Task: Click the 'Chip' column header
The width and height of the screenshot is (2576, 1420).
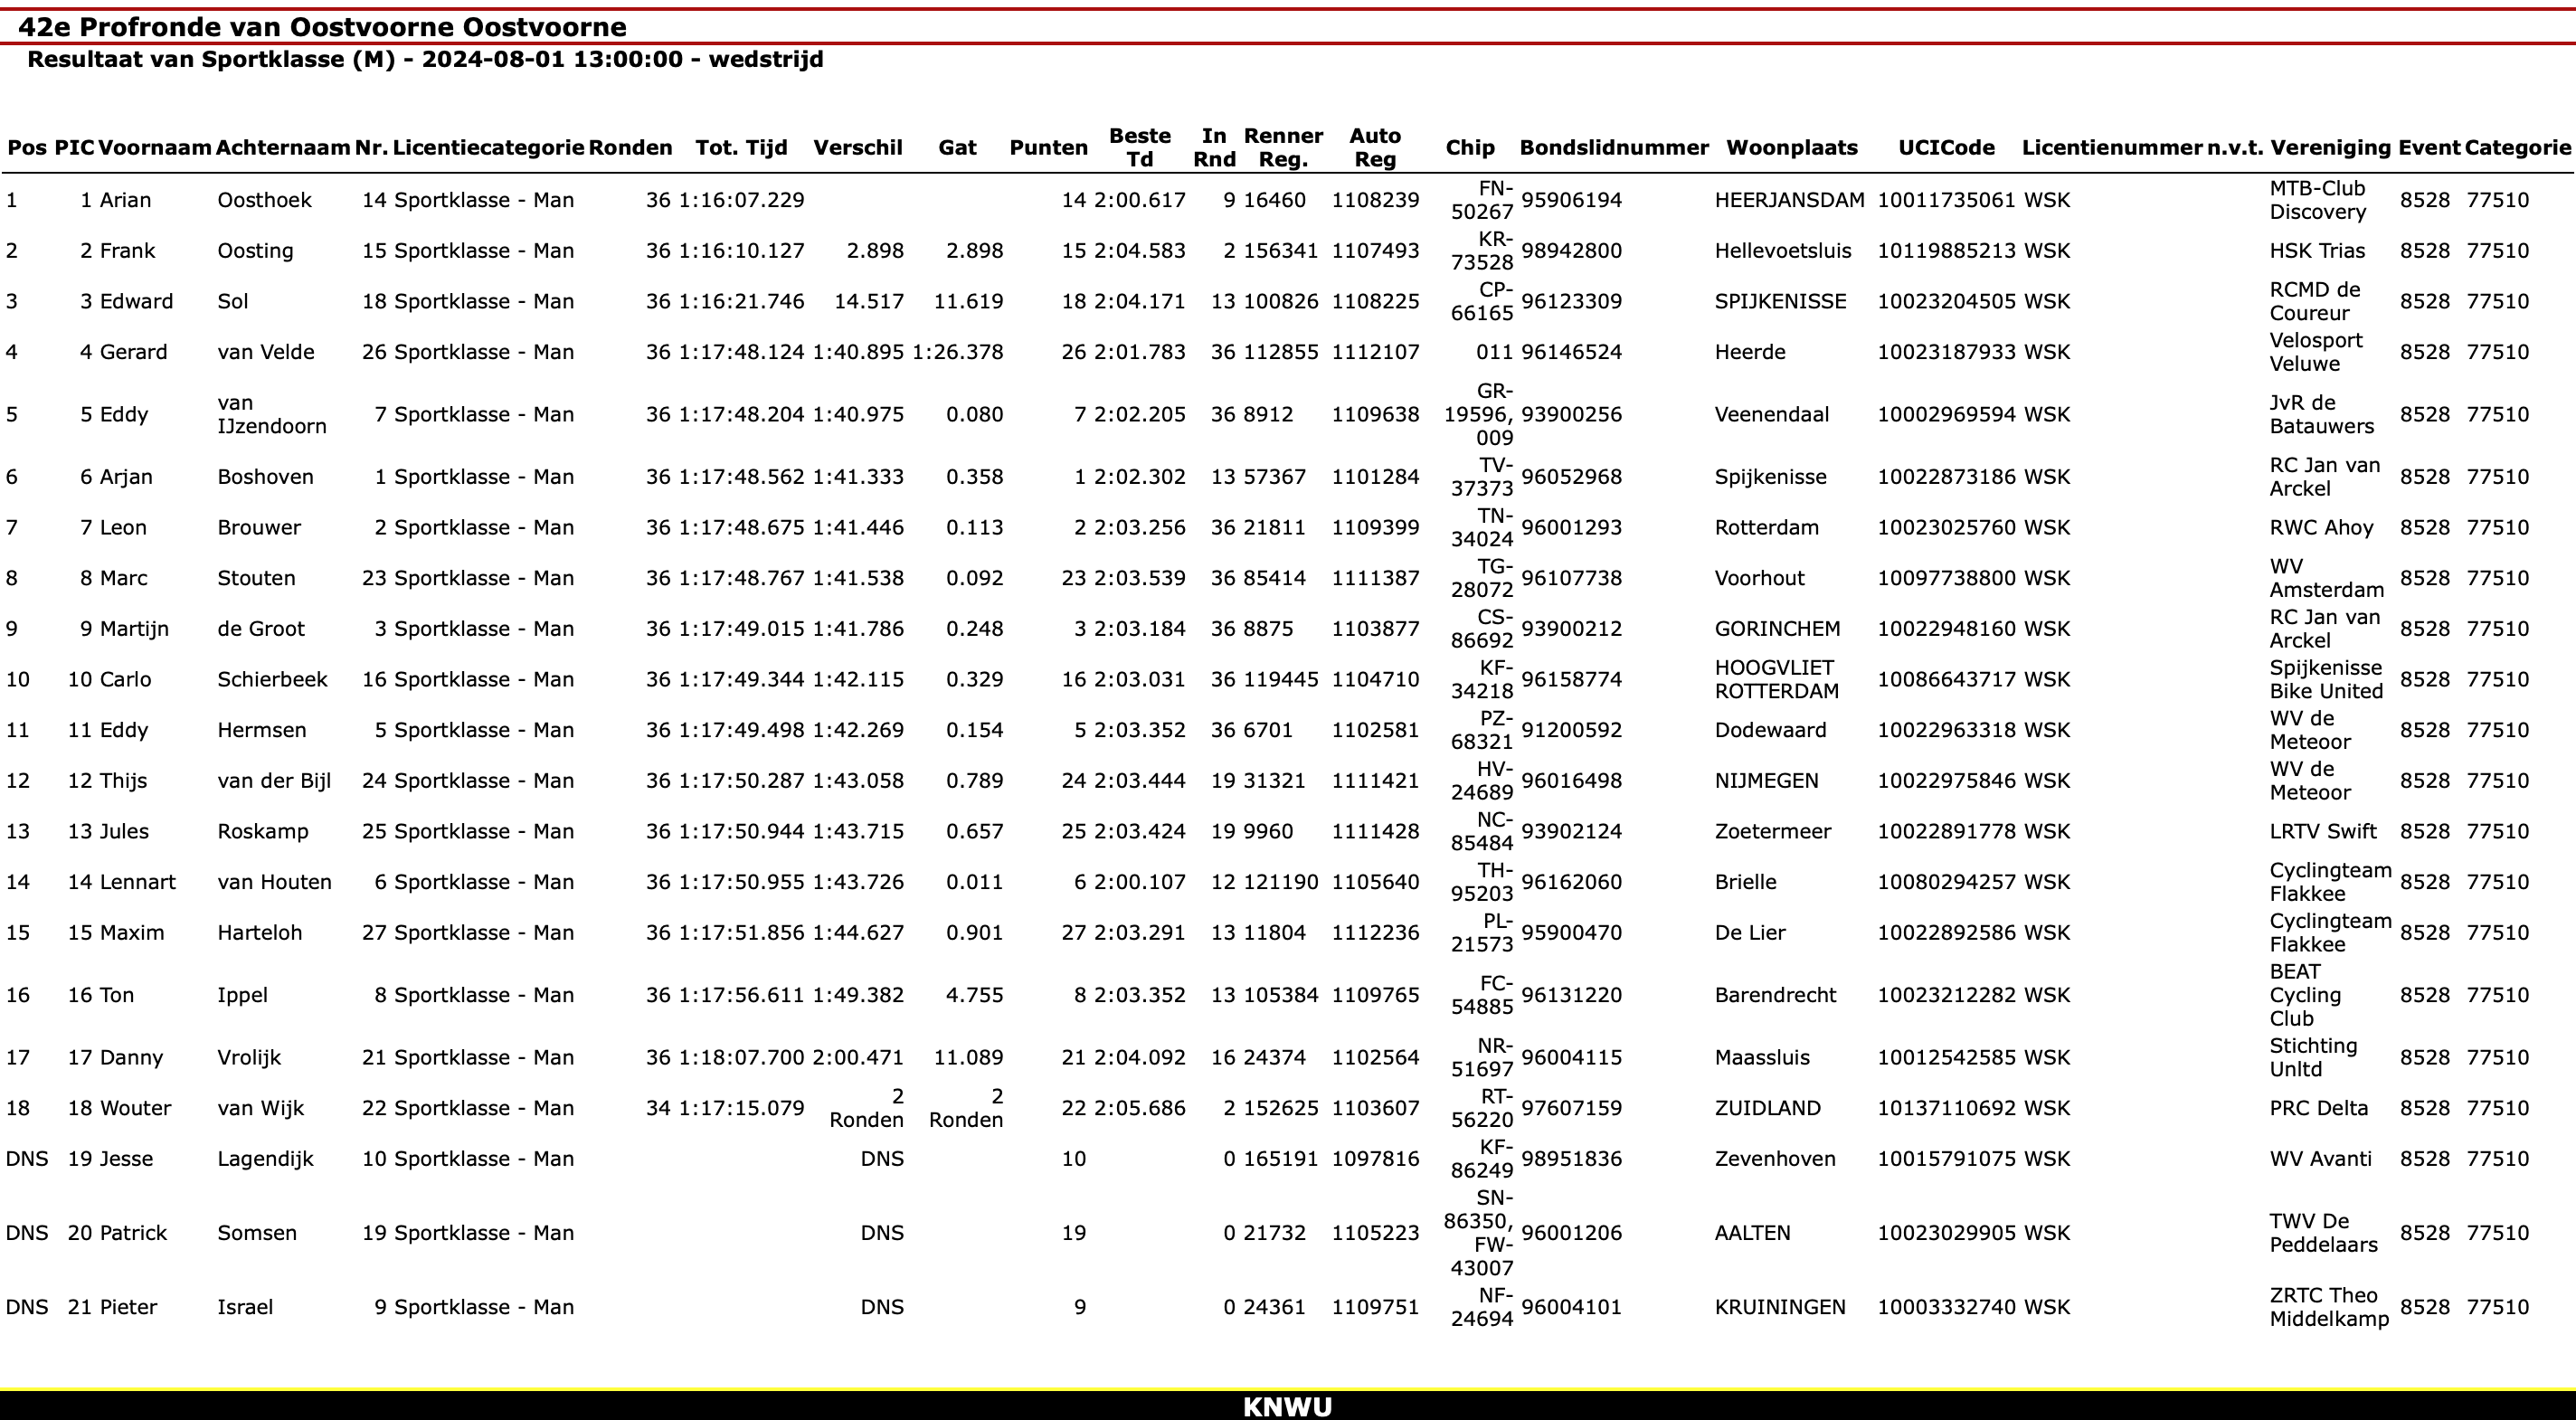Action: [1469, 148]
